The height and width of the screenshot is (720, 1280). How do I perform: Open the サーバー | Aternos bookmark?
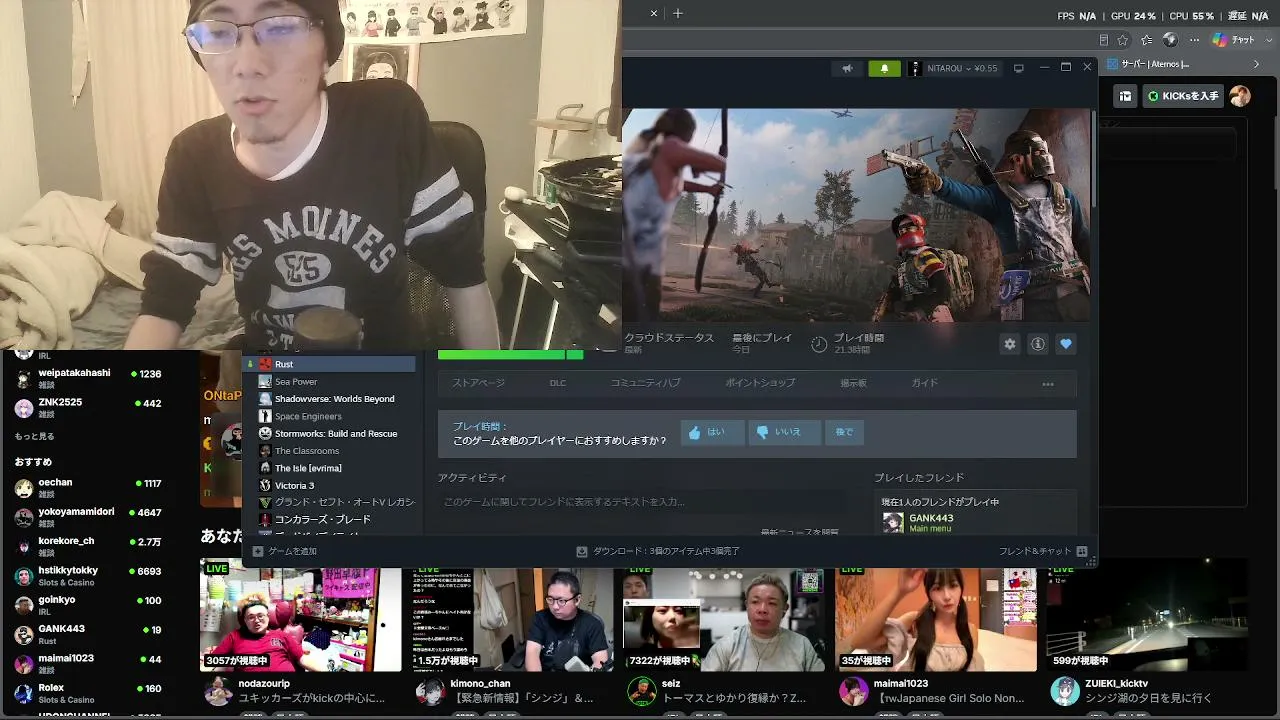pos(1149,64)
